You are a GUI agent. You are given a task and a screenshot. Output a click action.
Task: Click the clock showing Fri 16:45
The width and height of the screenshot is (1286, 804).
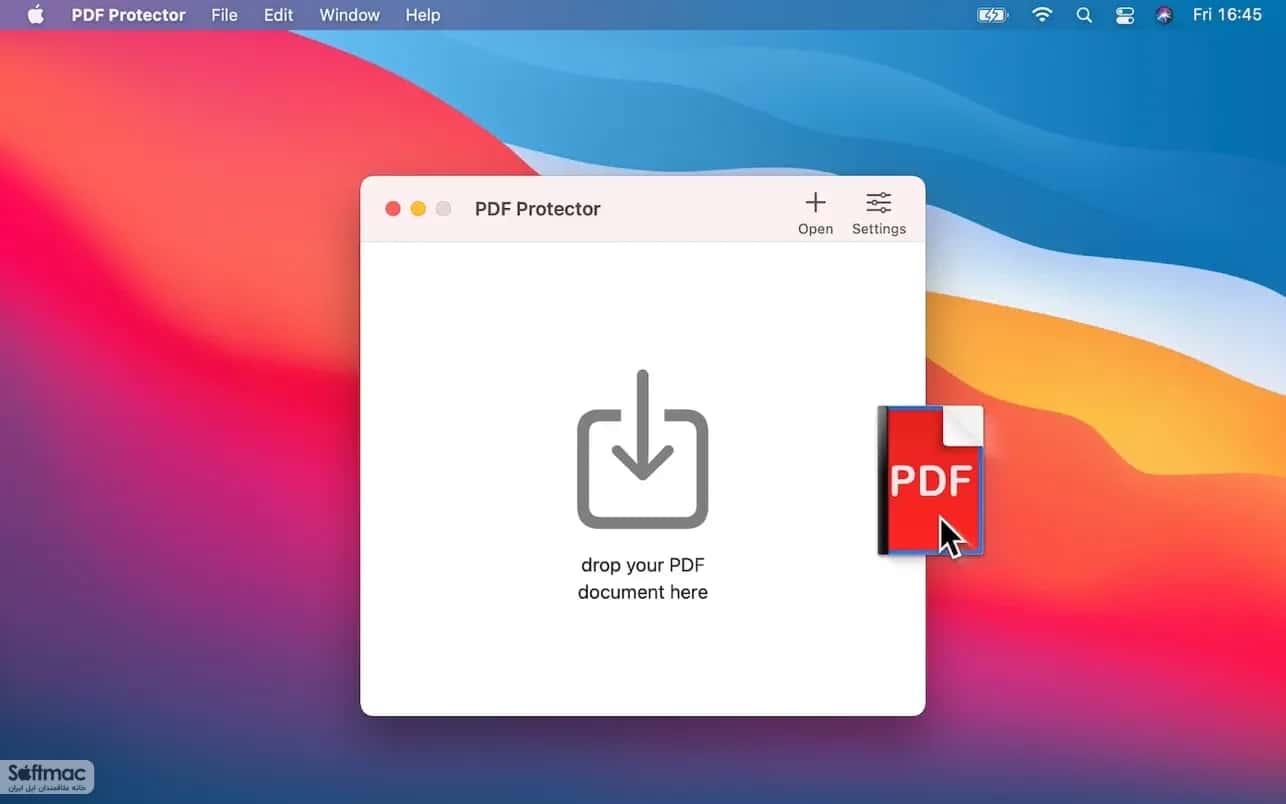tap(1227, 15)
